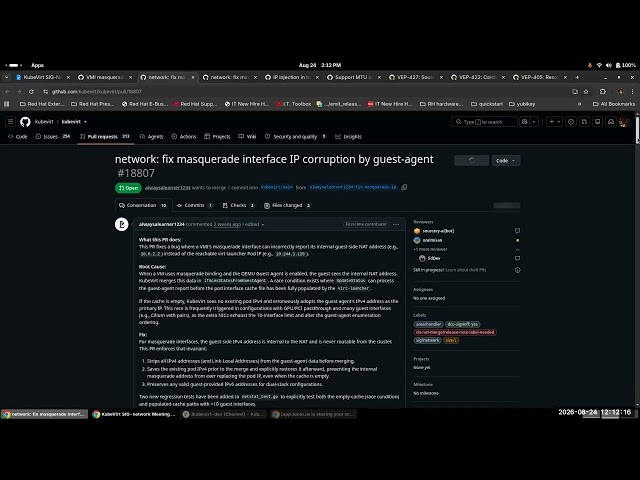Open the bookmarks apps grid icon
640x480 pixels.
point(7,104)
